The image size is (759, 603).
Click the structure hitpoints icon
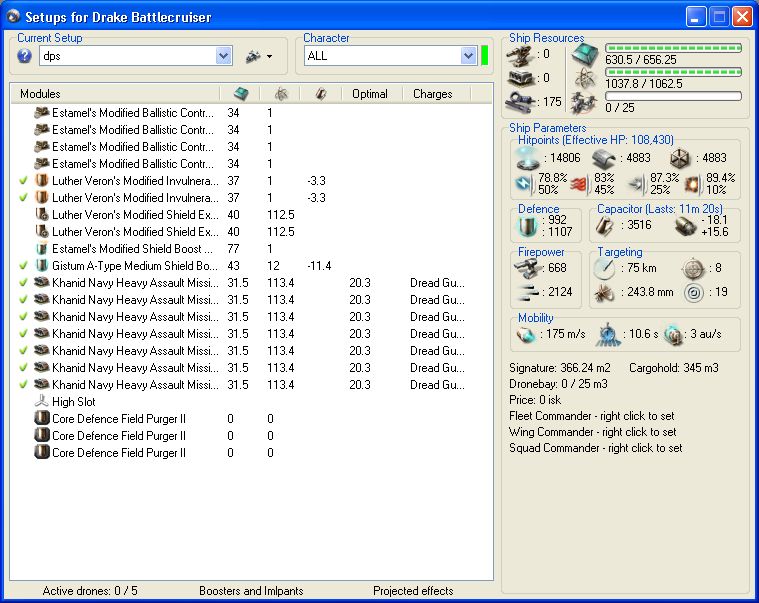click(x=679, y=158)
